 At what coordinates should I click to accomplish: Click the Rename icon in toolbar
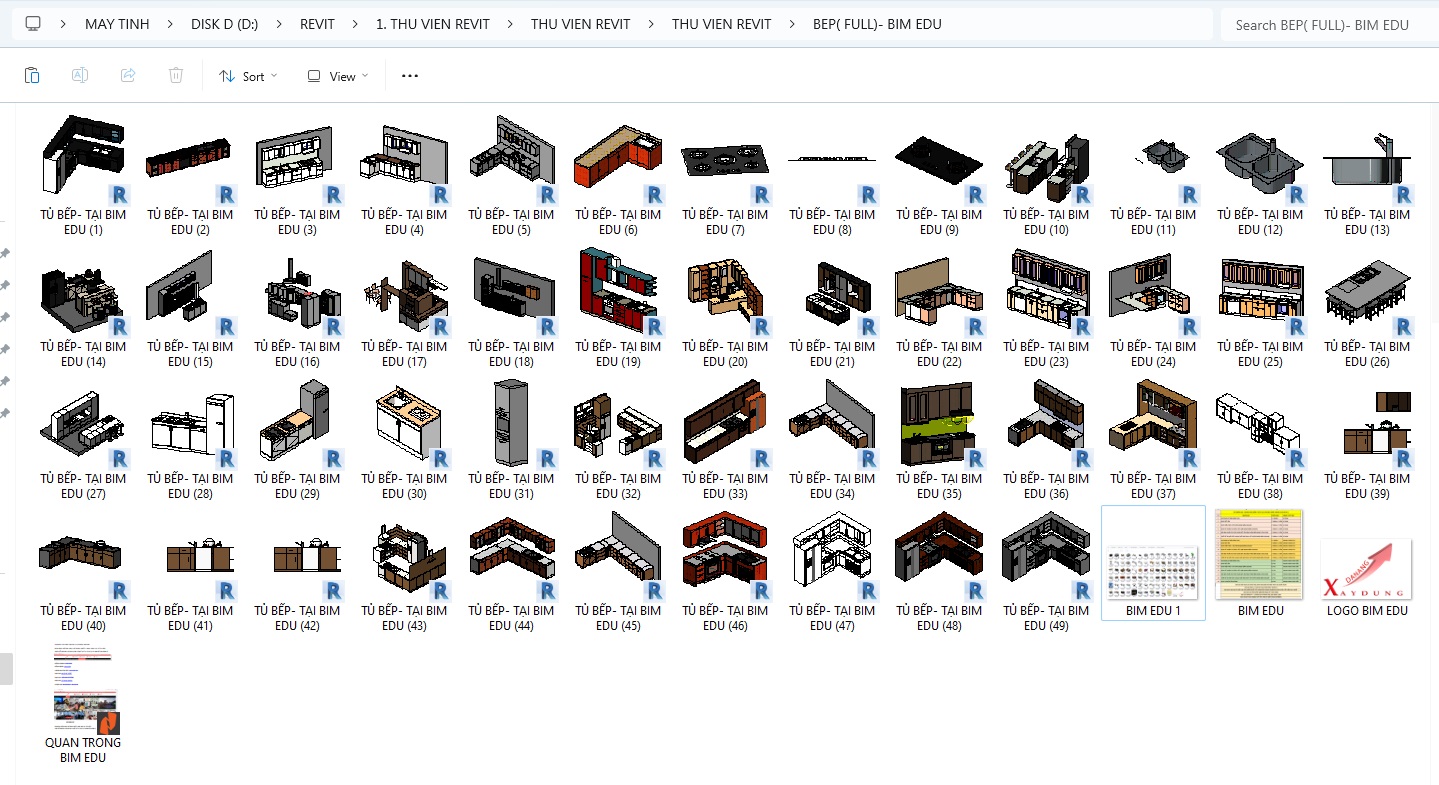(80, 76)
